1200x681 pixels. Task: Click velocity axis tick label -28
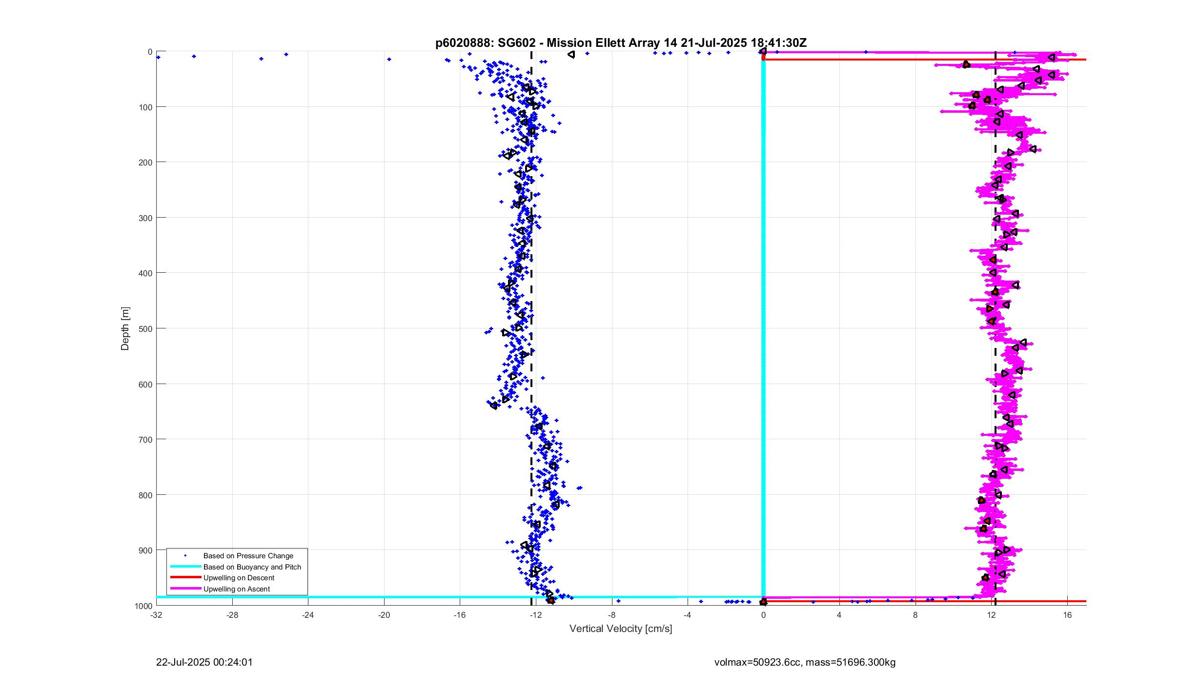click(232, 616)
